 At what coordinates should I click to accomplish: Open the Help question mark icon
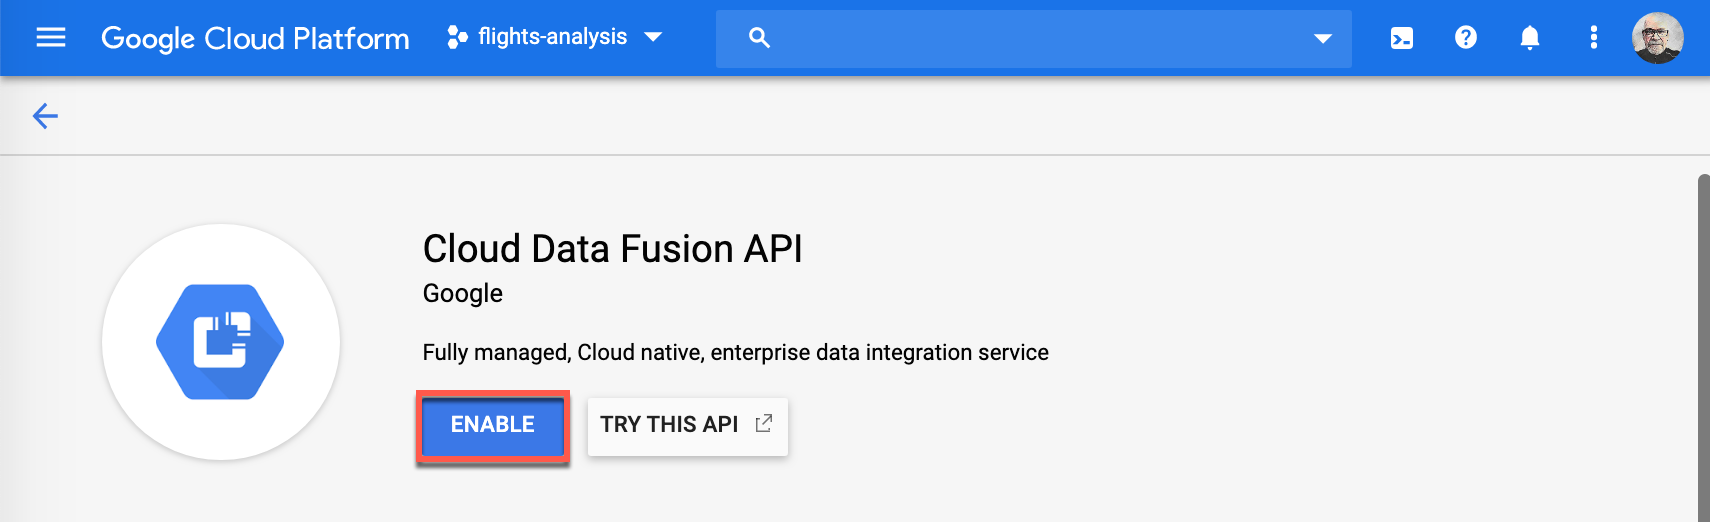pyautogui.click(x=1466, y=38)
